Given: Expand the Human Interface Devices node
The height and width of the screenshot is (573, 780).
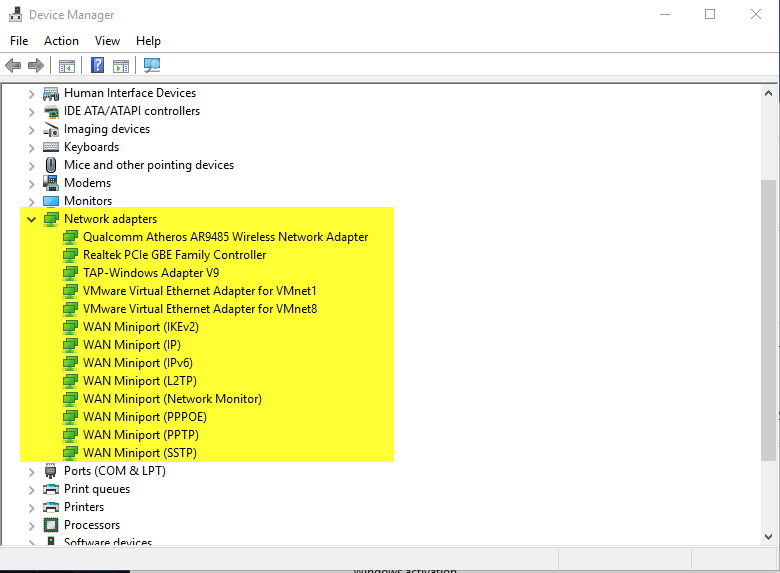Looking at the screenshot, I should pyautogui.click(x=31, y=94).
